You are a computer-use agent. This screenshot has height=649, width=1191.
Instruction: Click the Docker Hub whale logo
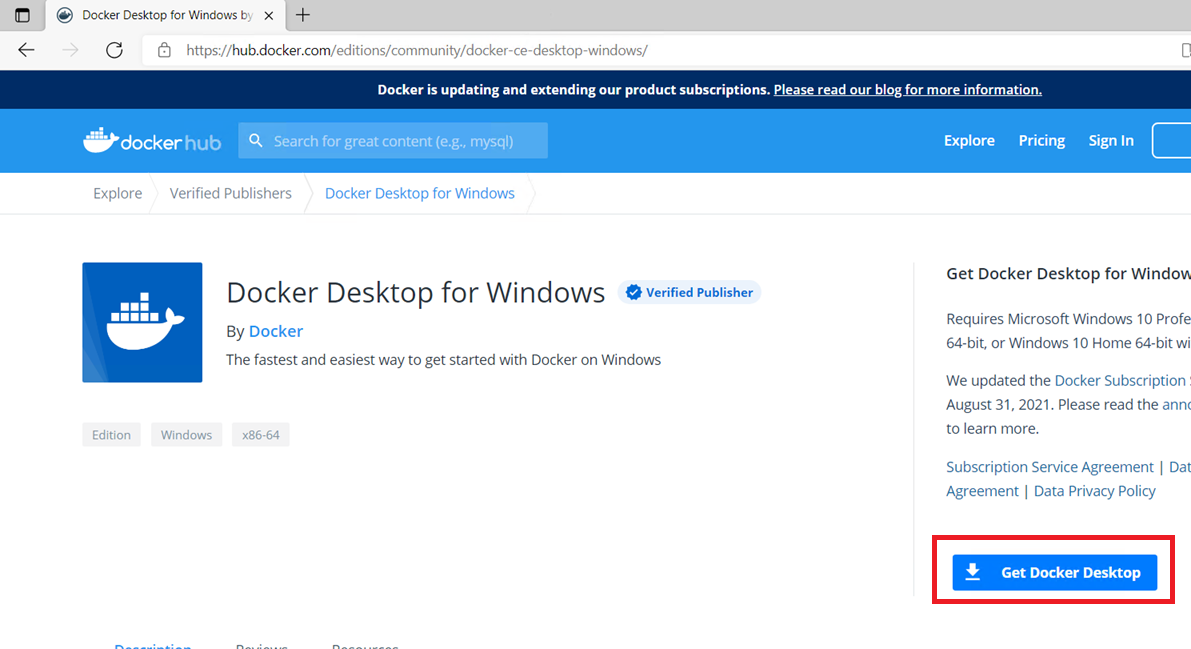(x=152, y=141)
